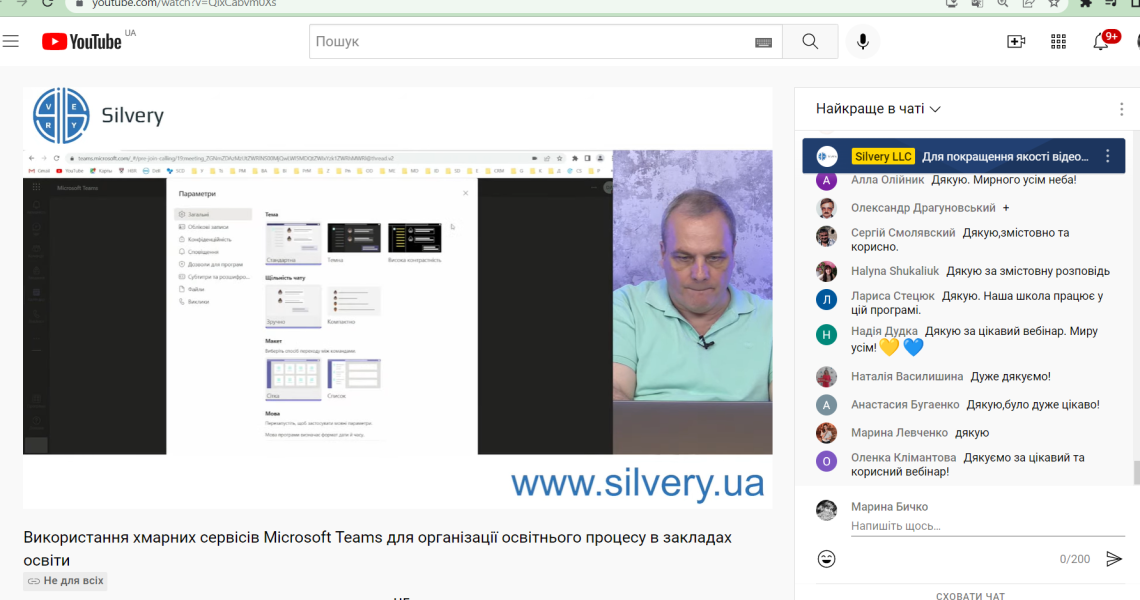Click the Напишіть щось… chat input

click(x=987, y=526)
